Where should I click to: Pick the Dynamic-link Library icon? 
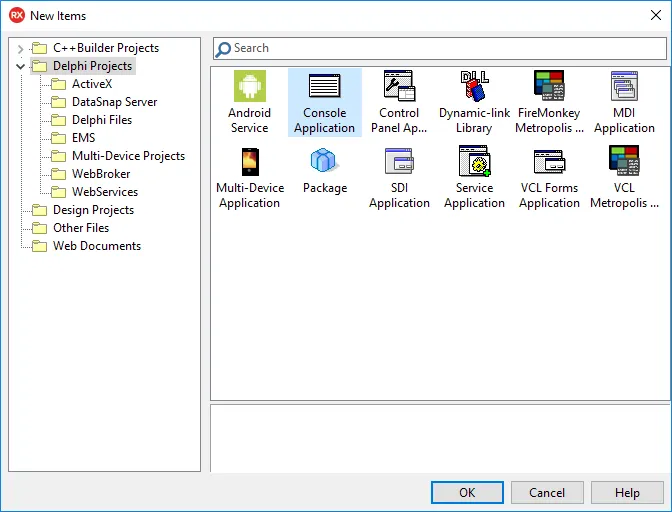point(474,86)
